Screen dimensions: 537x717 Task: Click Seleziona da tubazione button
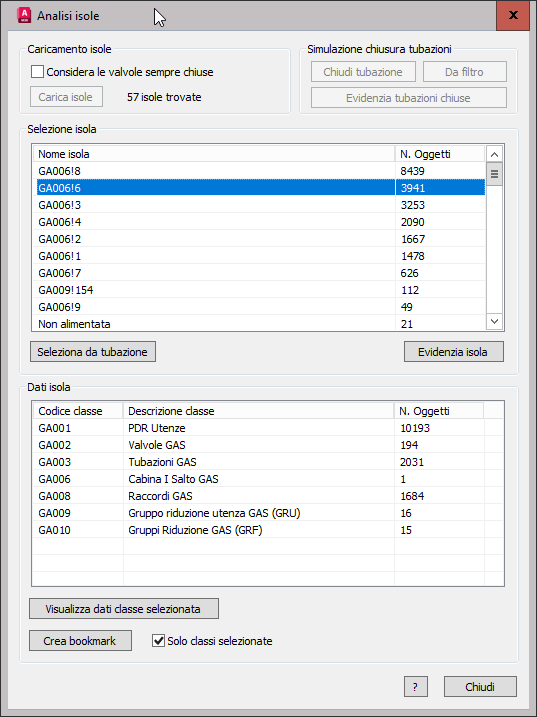click(x=93, y=352)
